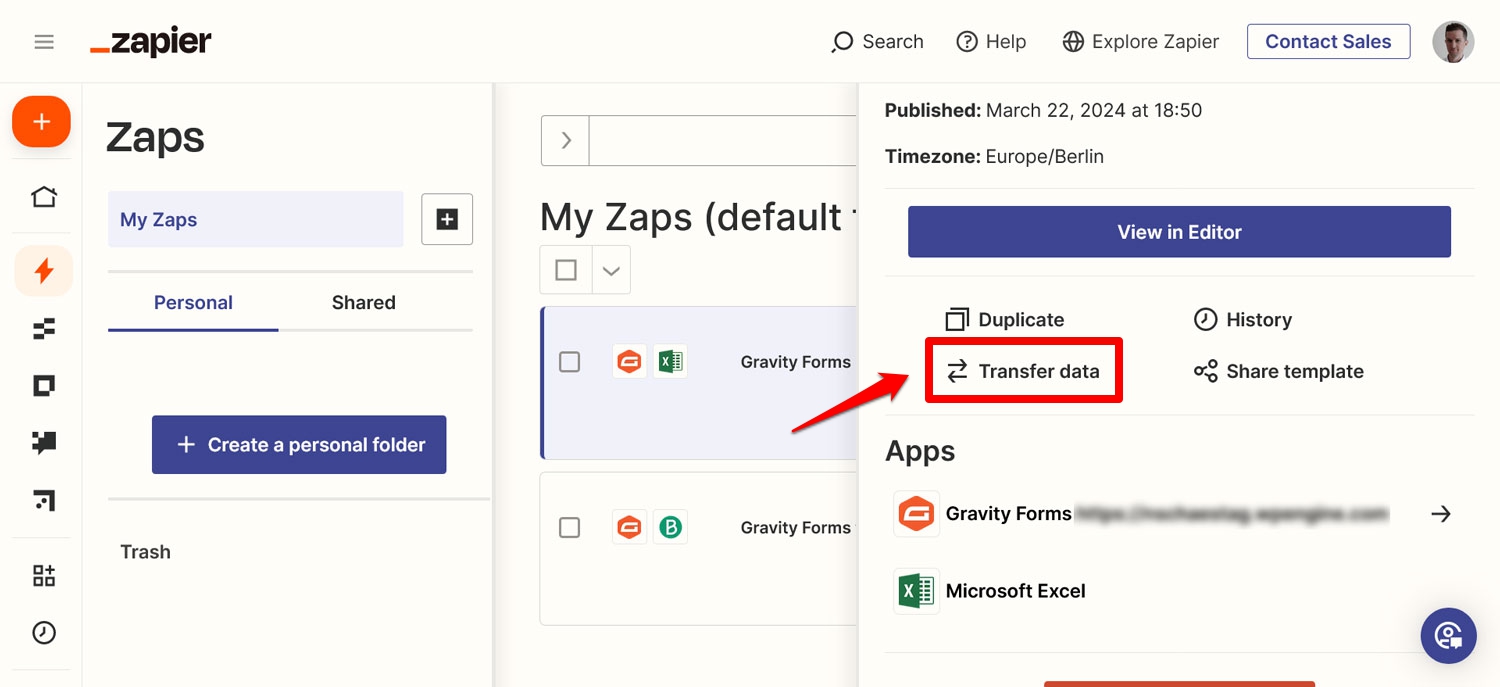Expand the panel with the chevron button
Image resolution: width=1500 pixels, height=687 pixels.
point(566,140)
